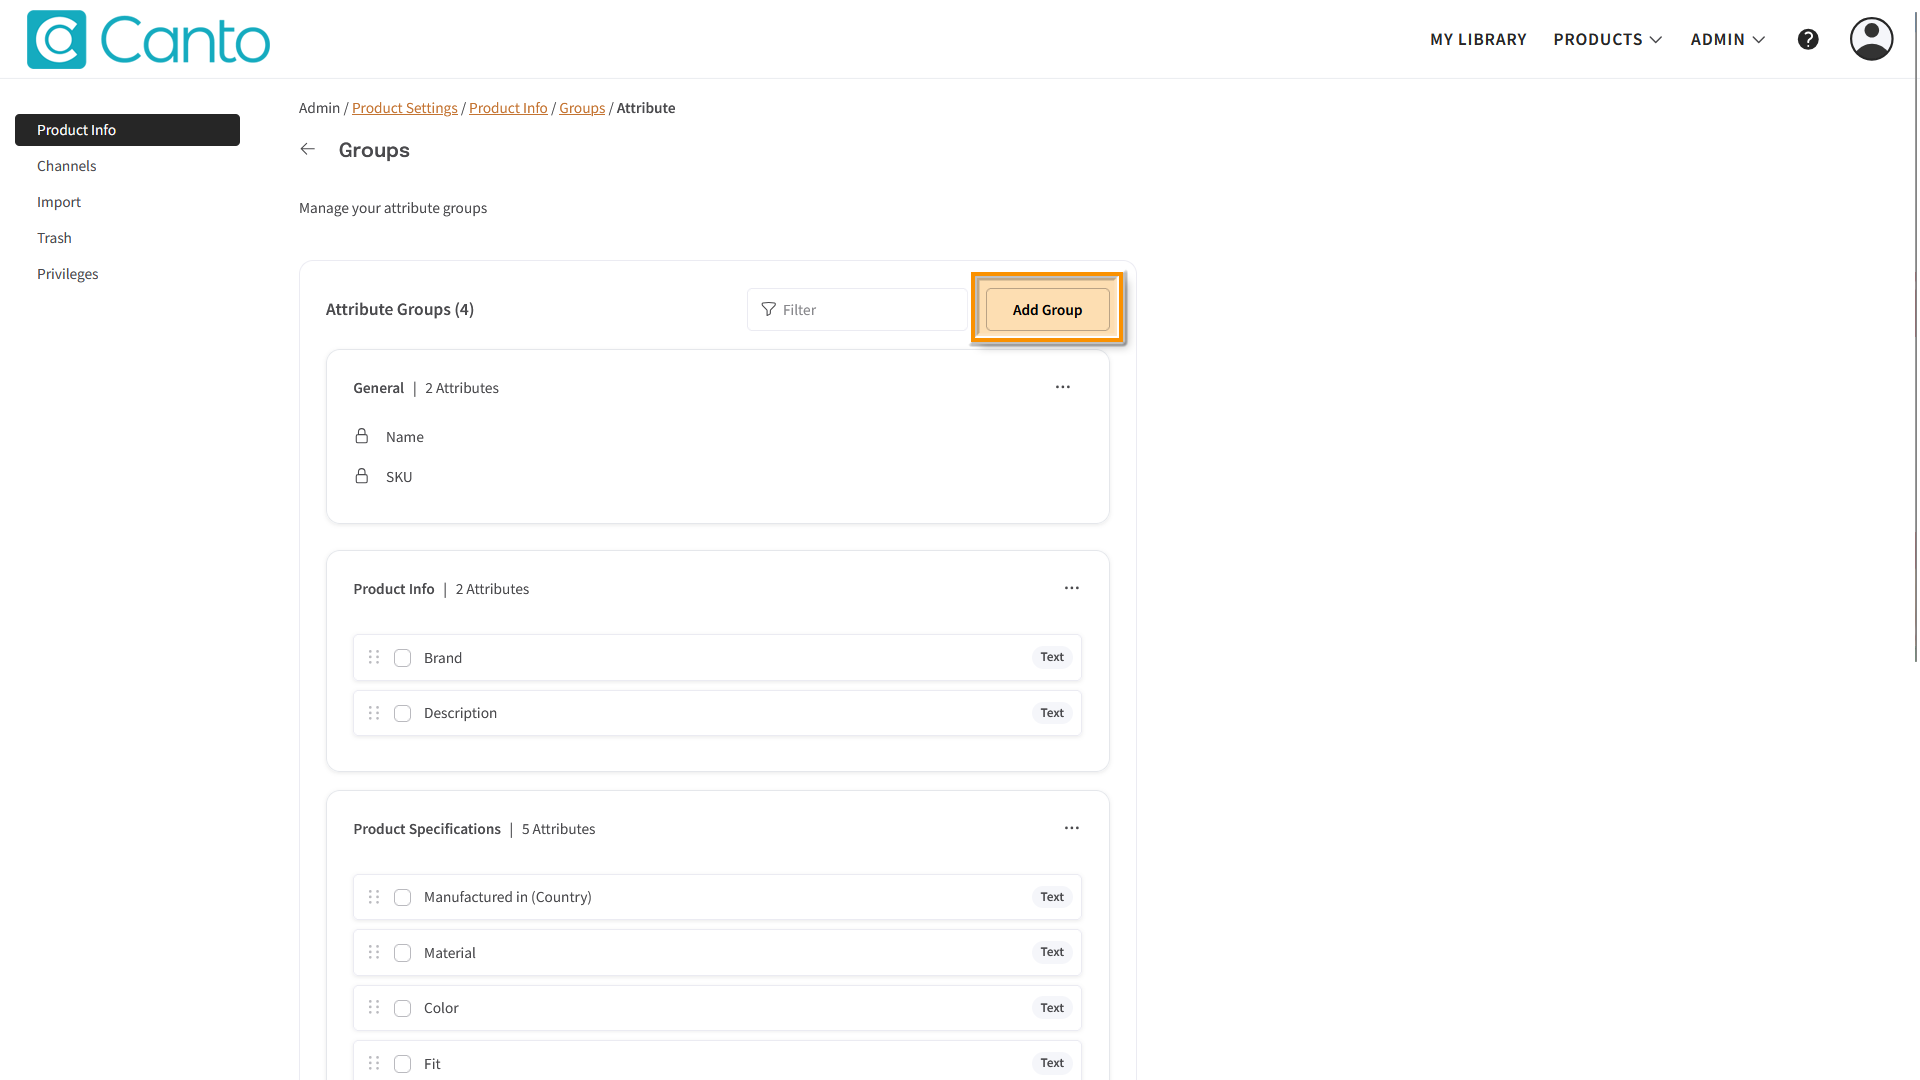
Task: Click the Add Group button
Action: coord(1047,309)
